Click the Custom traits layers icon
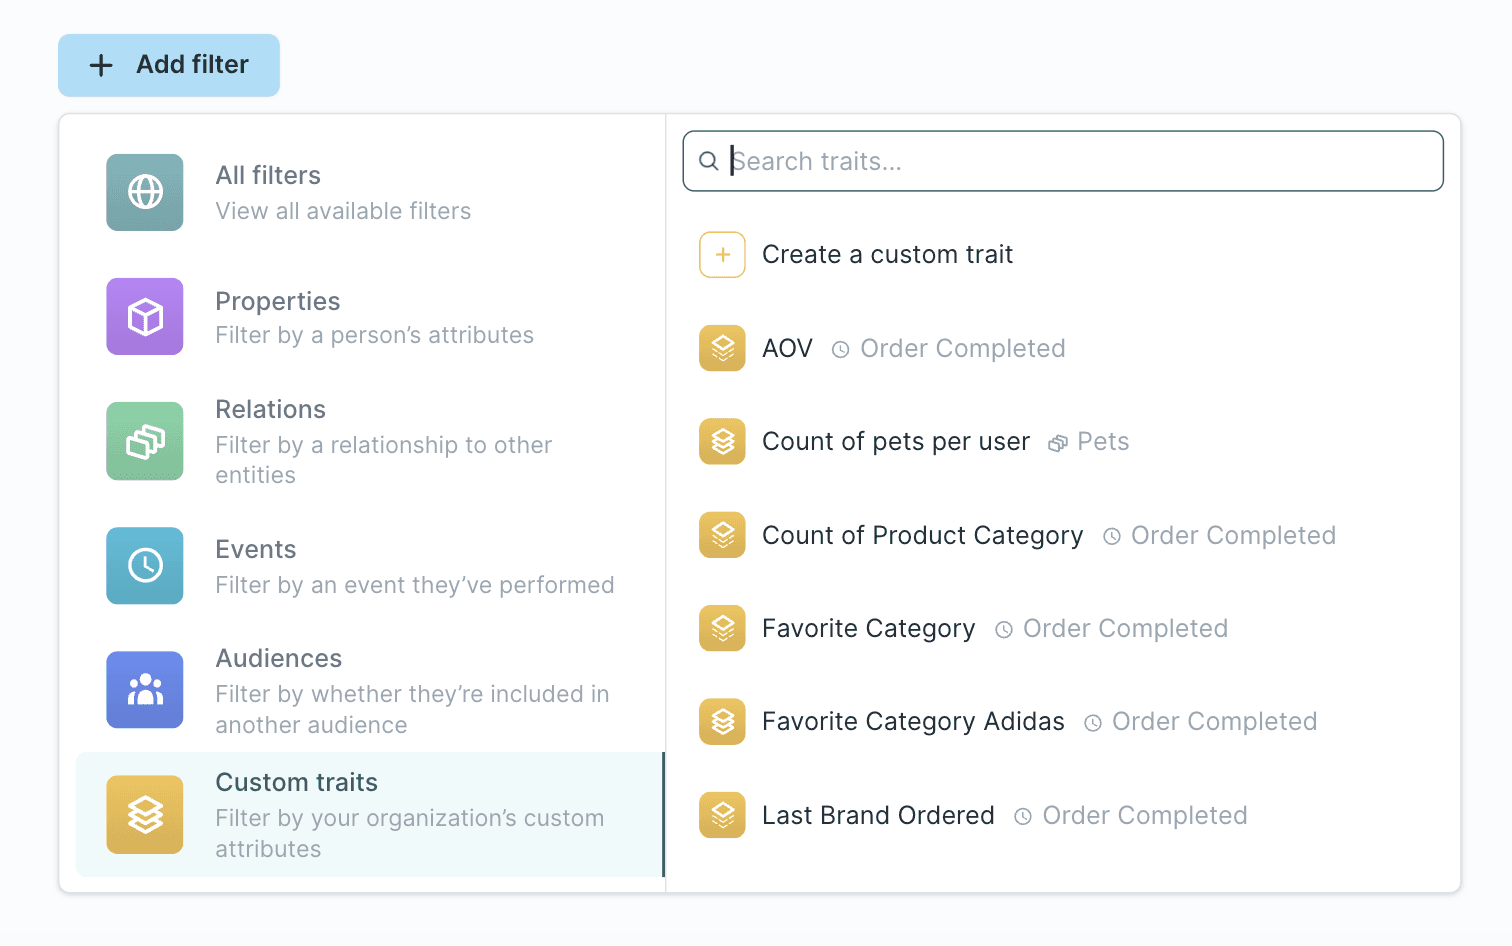 (144, 815)
